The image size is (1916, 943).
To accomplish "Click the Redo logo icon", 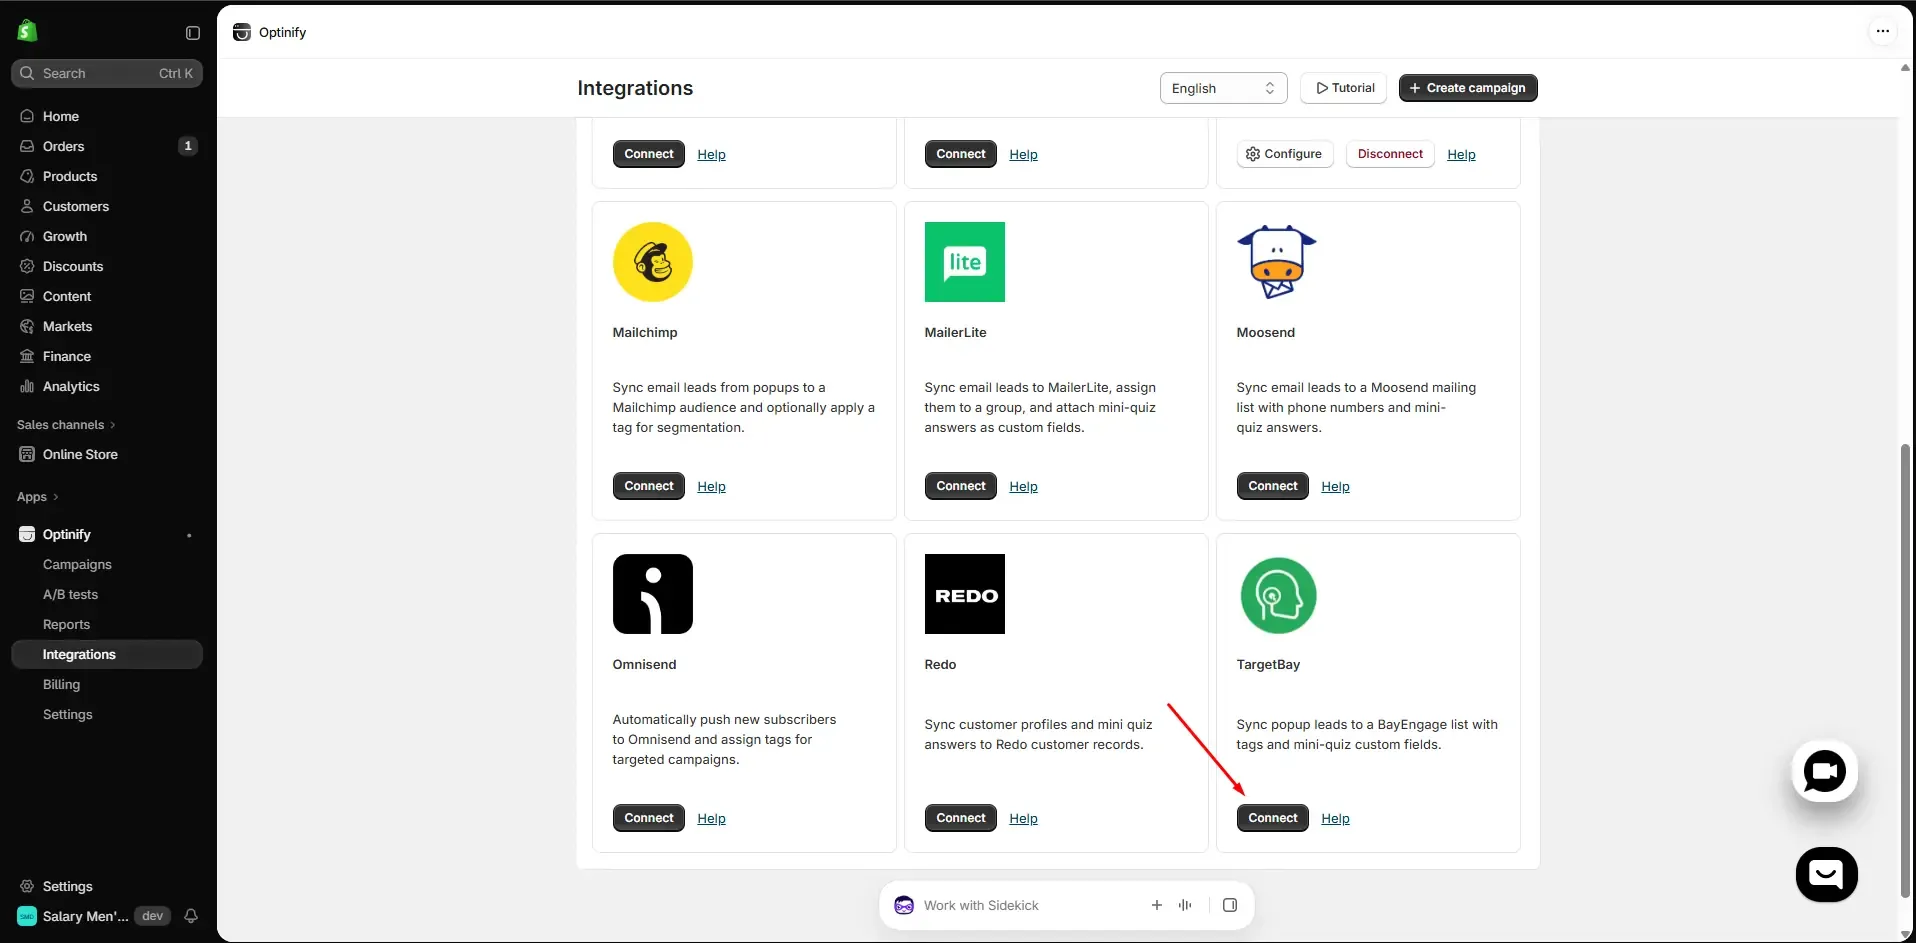I will pos(964,594).
